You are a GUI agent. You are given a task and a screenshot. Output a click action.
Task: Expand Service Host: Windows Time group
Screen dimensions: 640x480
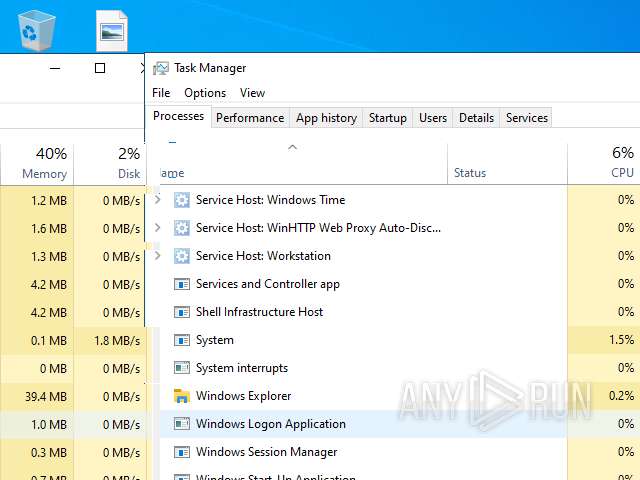(158, 200)
